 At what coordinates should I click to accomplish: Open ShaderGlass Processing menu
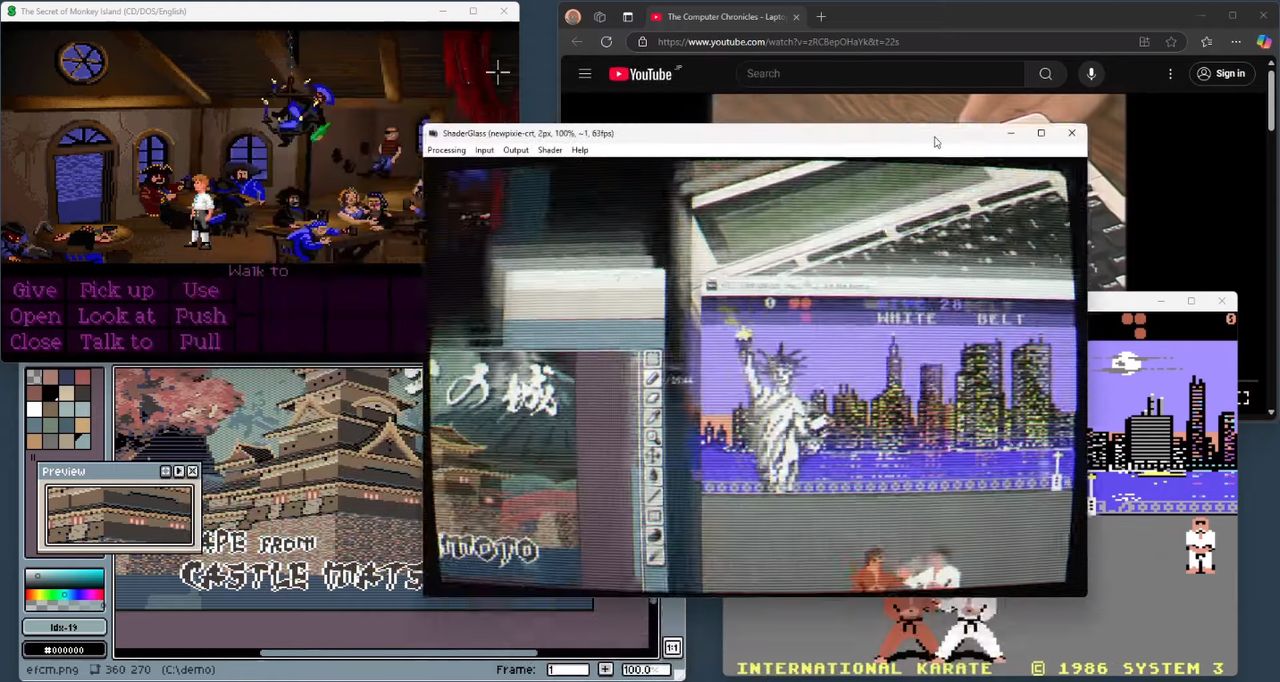pyautogui.click(x=446, y=150)
